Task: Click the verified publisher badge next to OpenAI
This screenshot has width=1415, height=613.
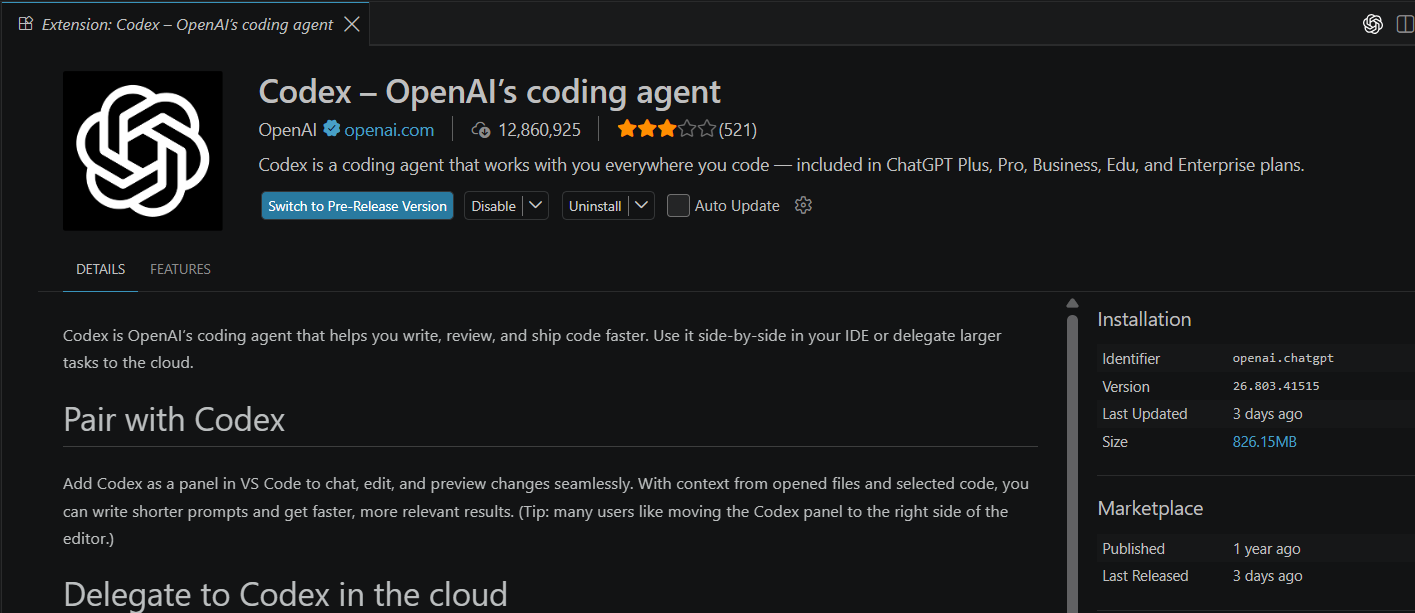Action: tap(331, 129)
